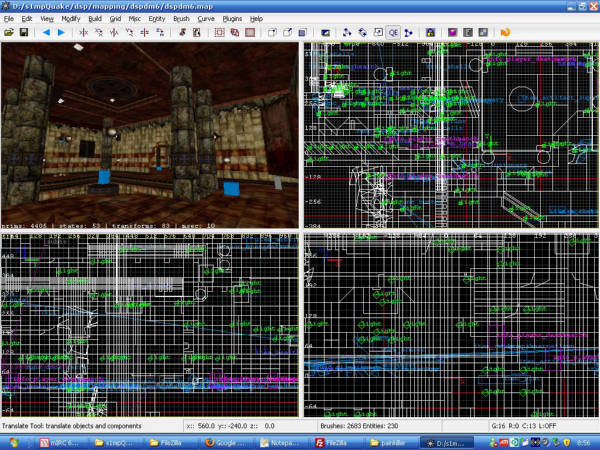Viewport: 600px width, 450px height.
Task: Click the y-axis Rotate icon
Action: pyautogui.click(x=129, y=33)
